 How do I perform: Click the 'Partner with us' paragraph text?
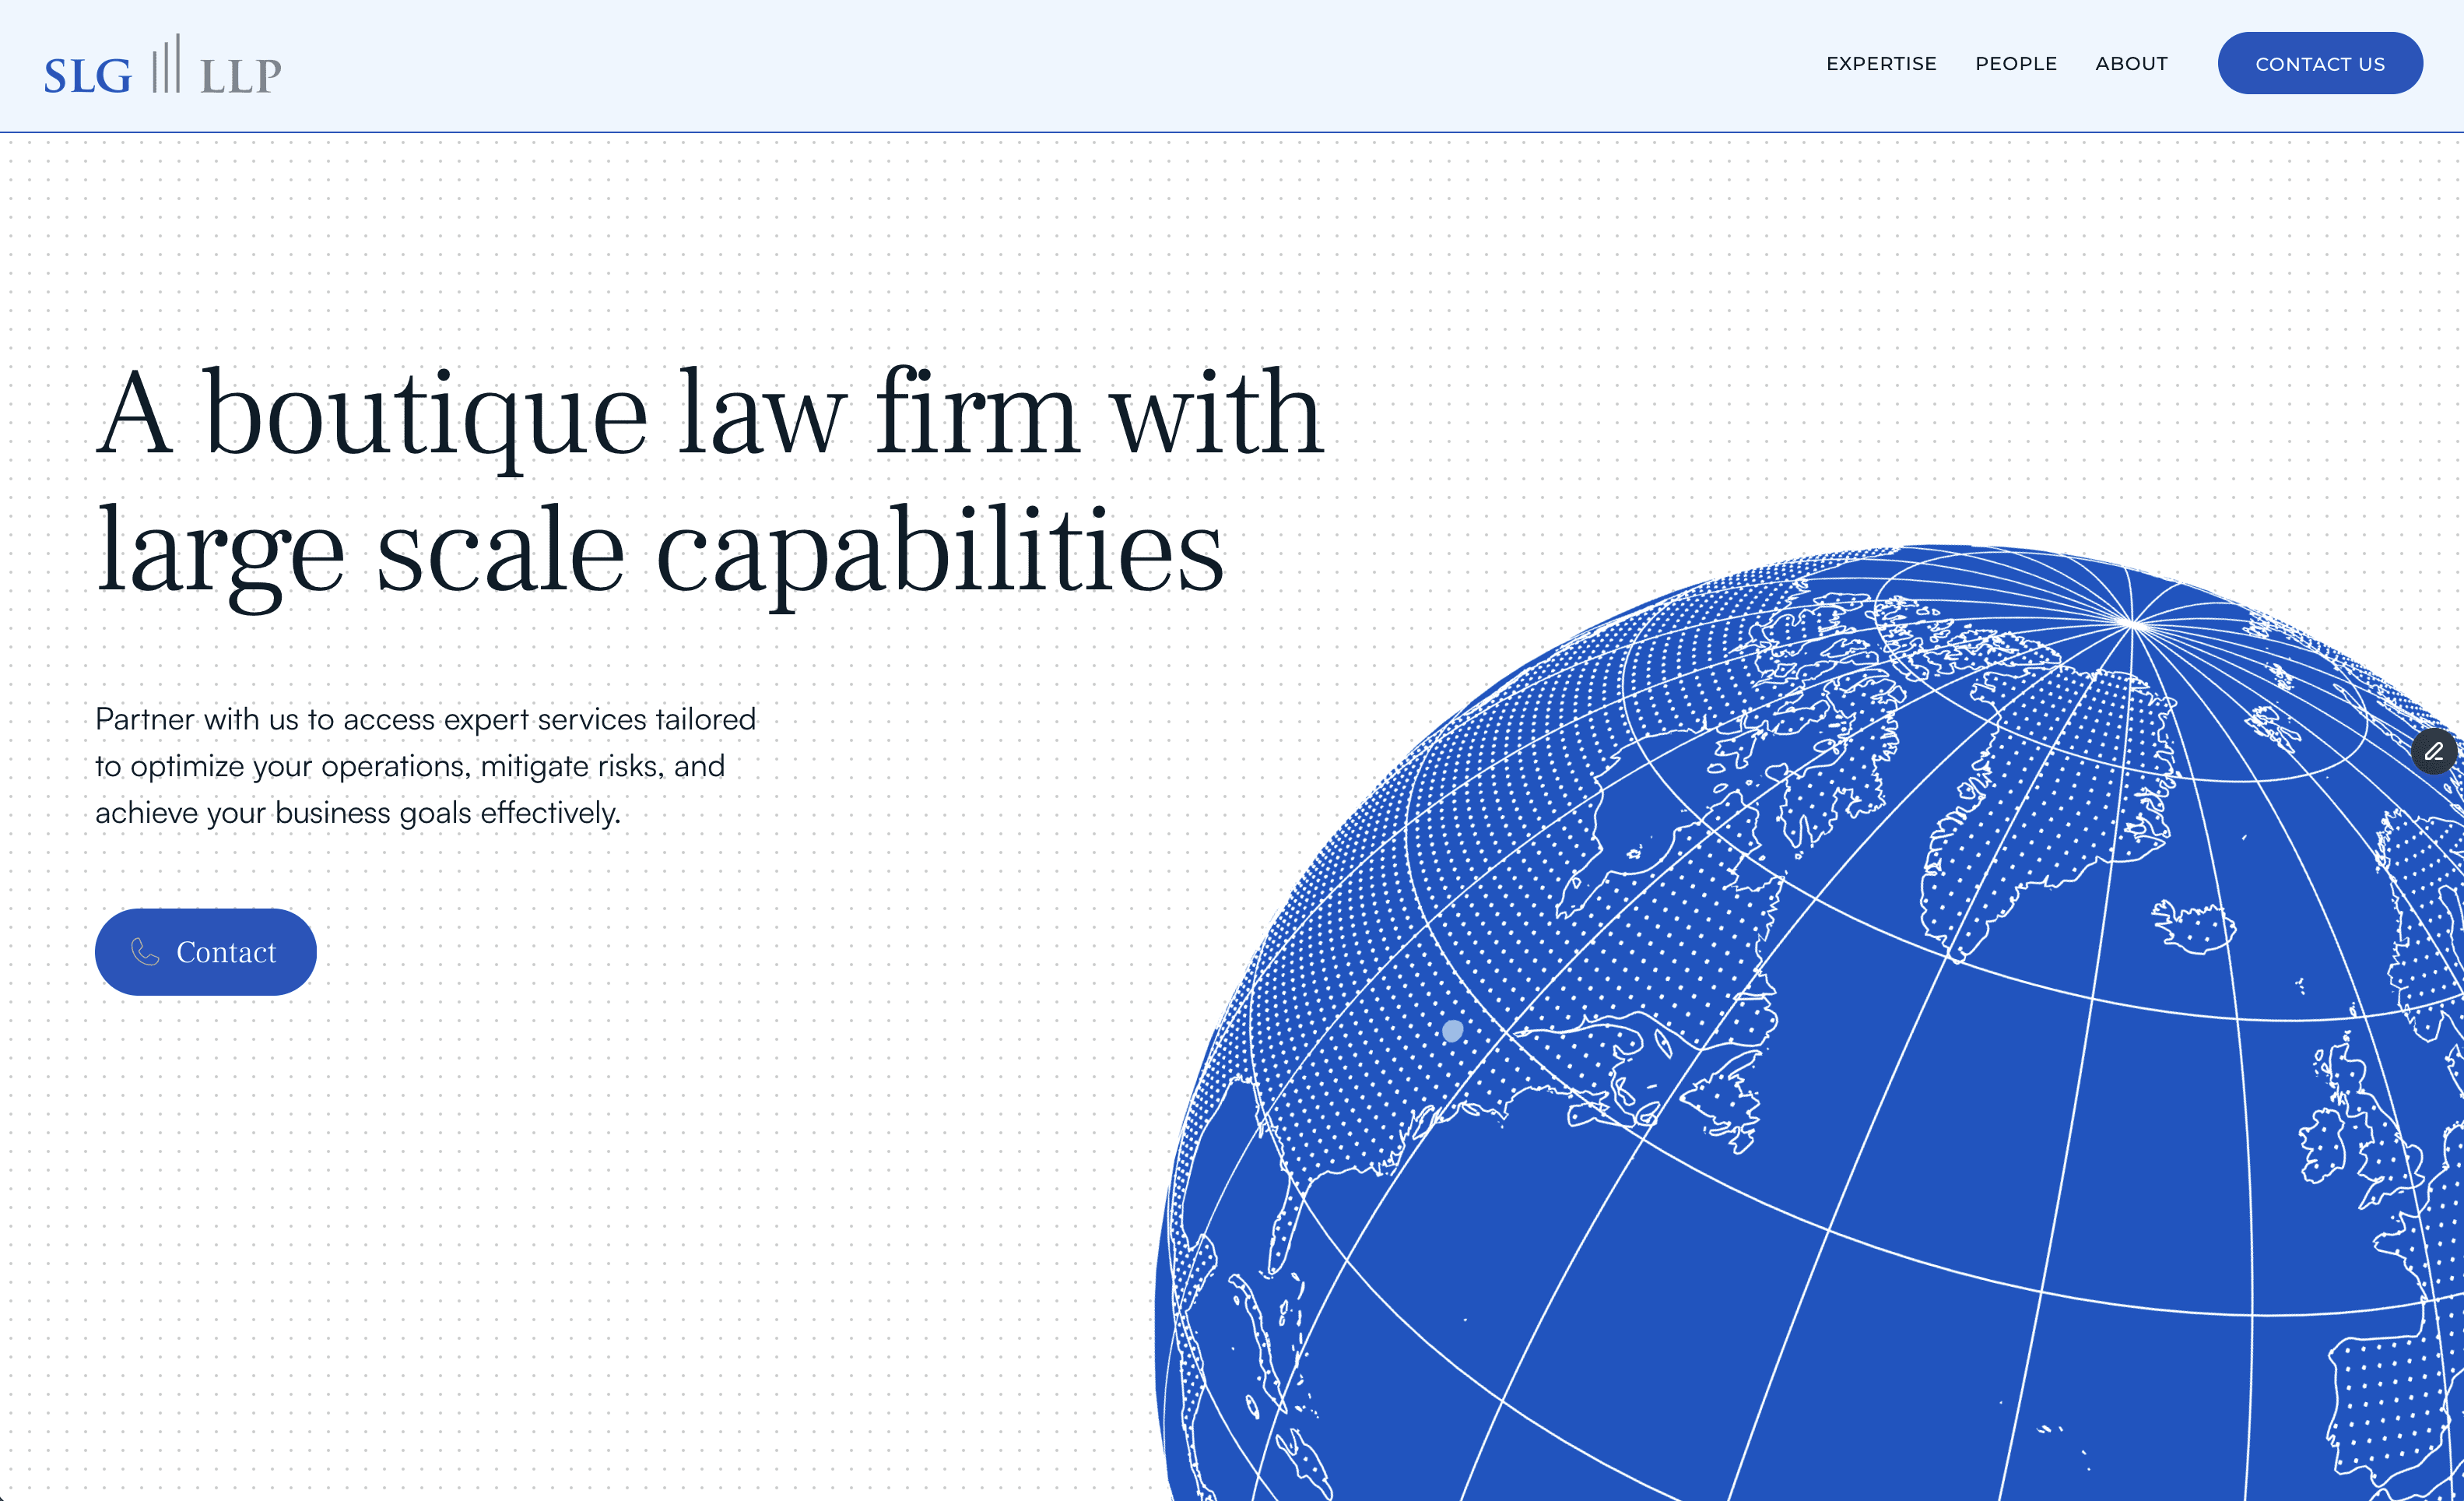(x=425, y=765)
